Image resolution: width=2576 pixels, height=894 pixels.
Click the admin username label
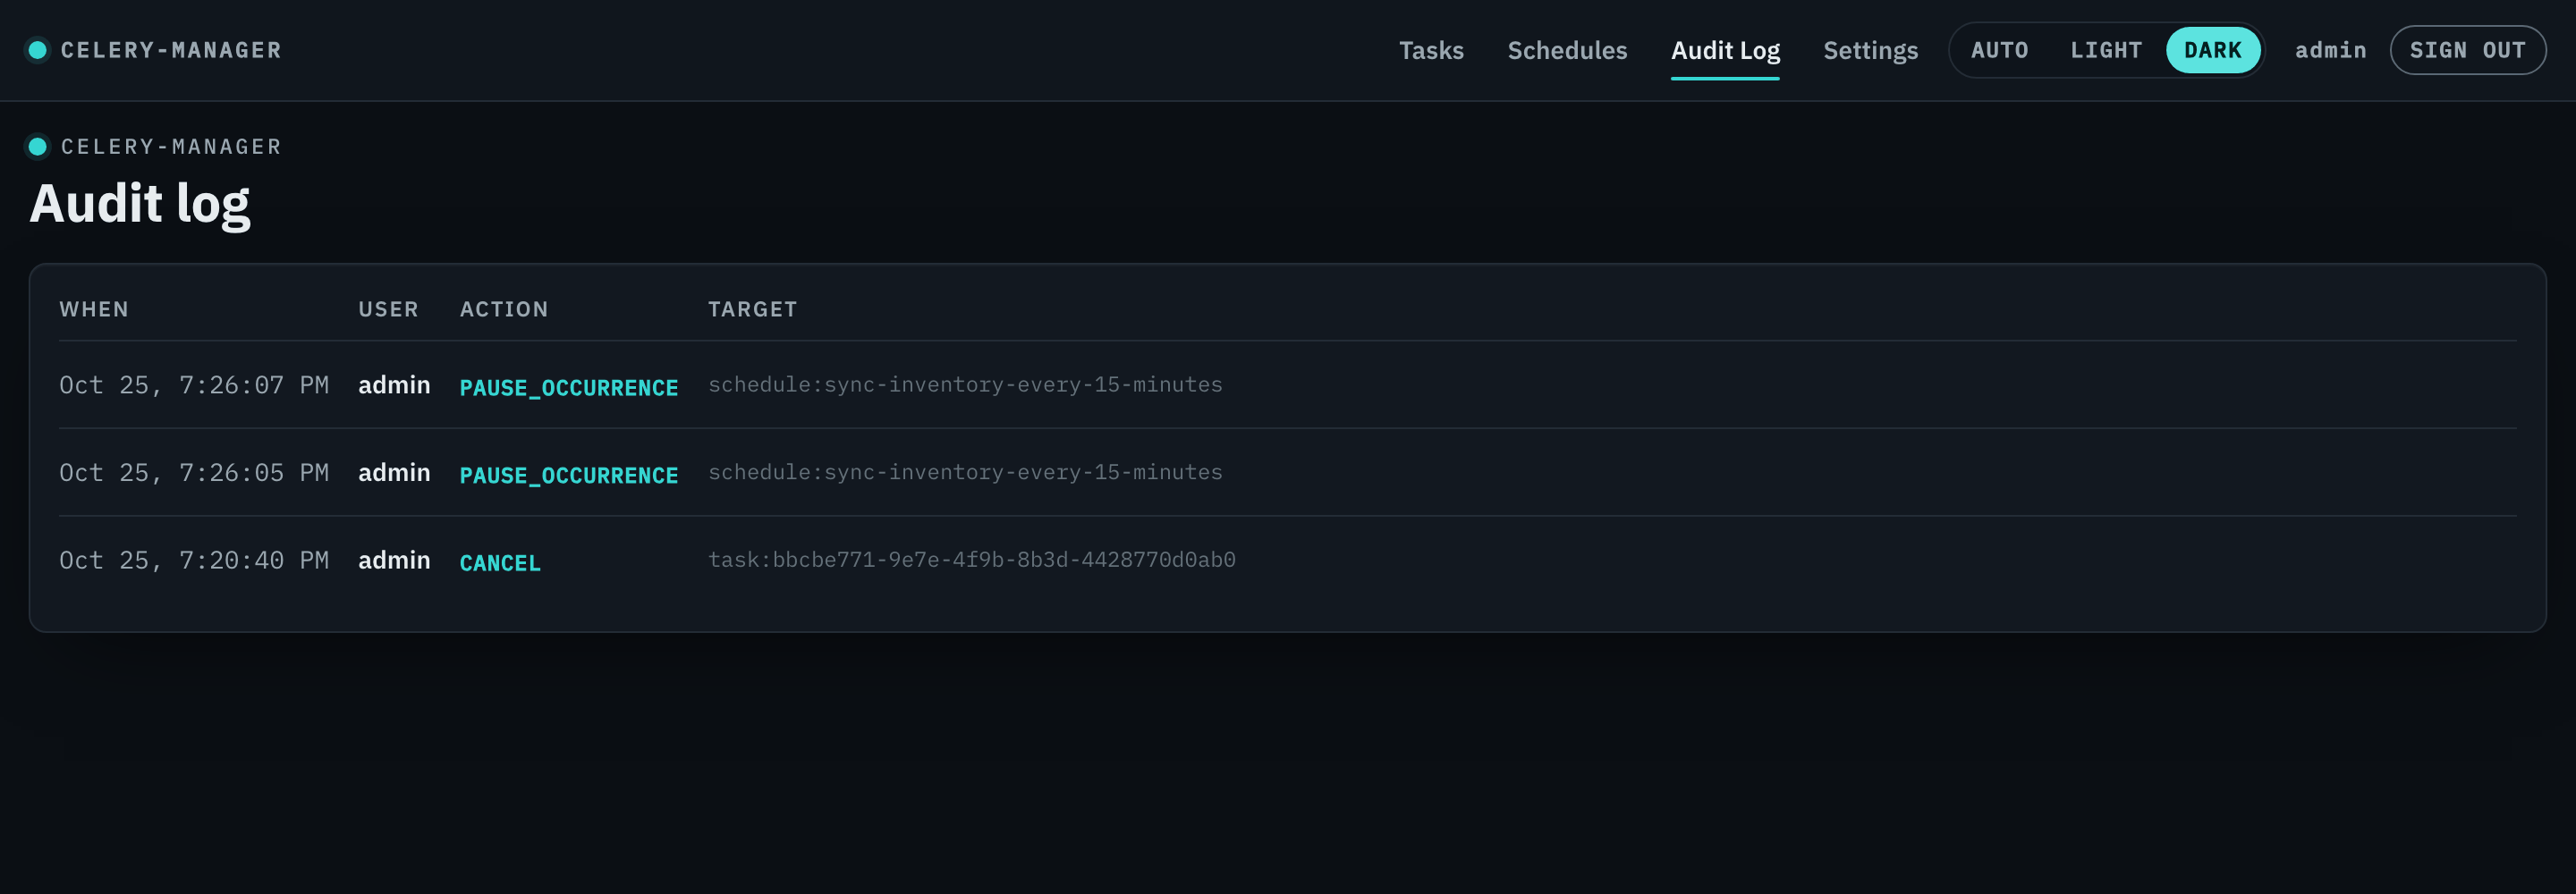(x=2330, y=50)
